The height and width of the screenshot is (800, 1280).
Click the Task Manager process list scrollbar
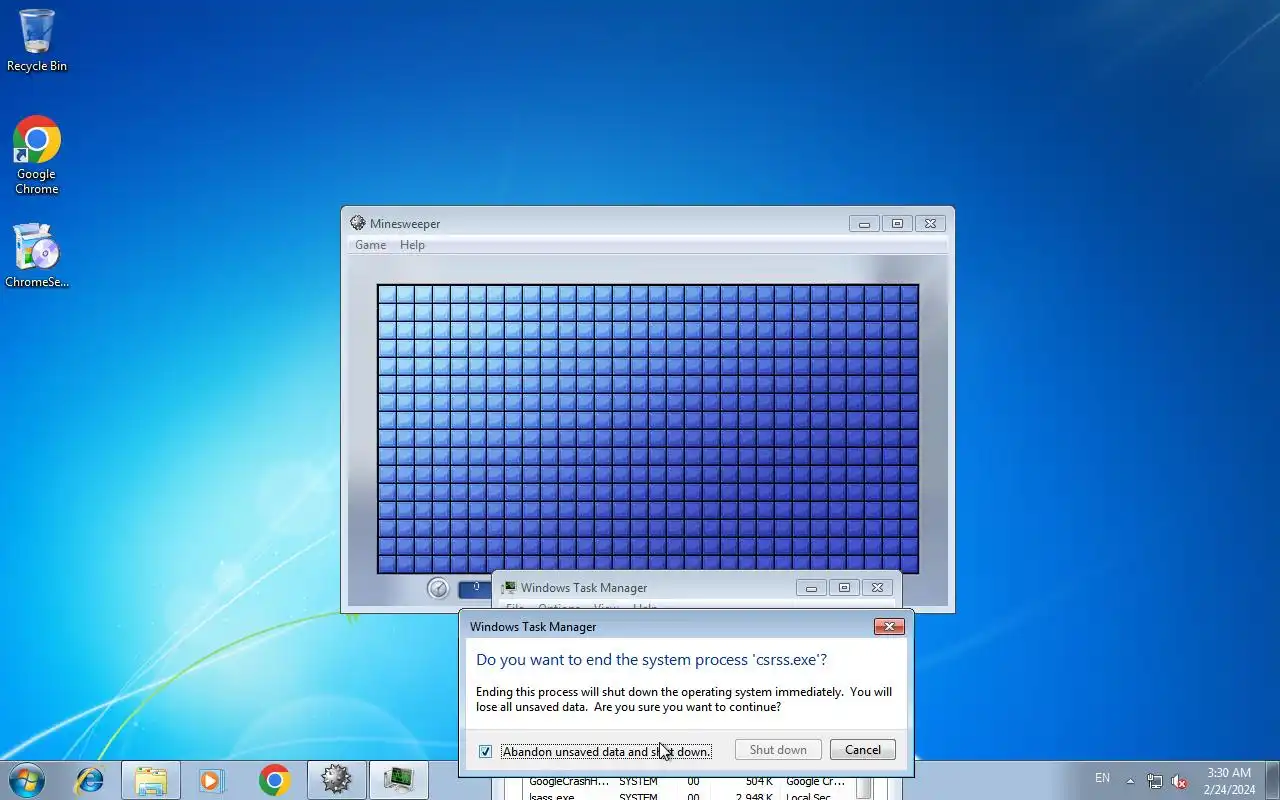(864, 788)
